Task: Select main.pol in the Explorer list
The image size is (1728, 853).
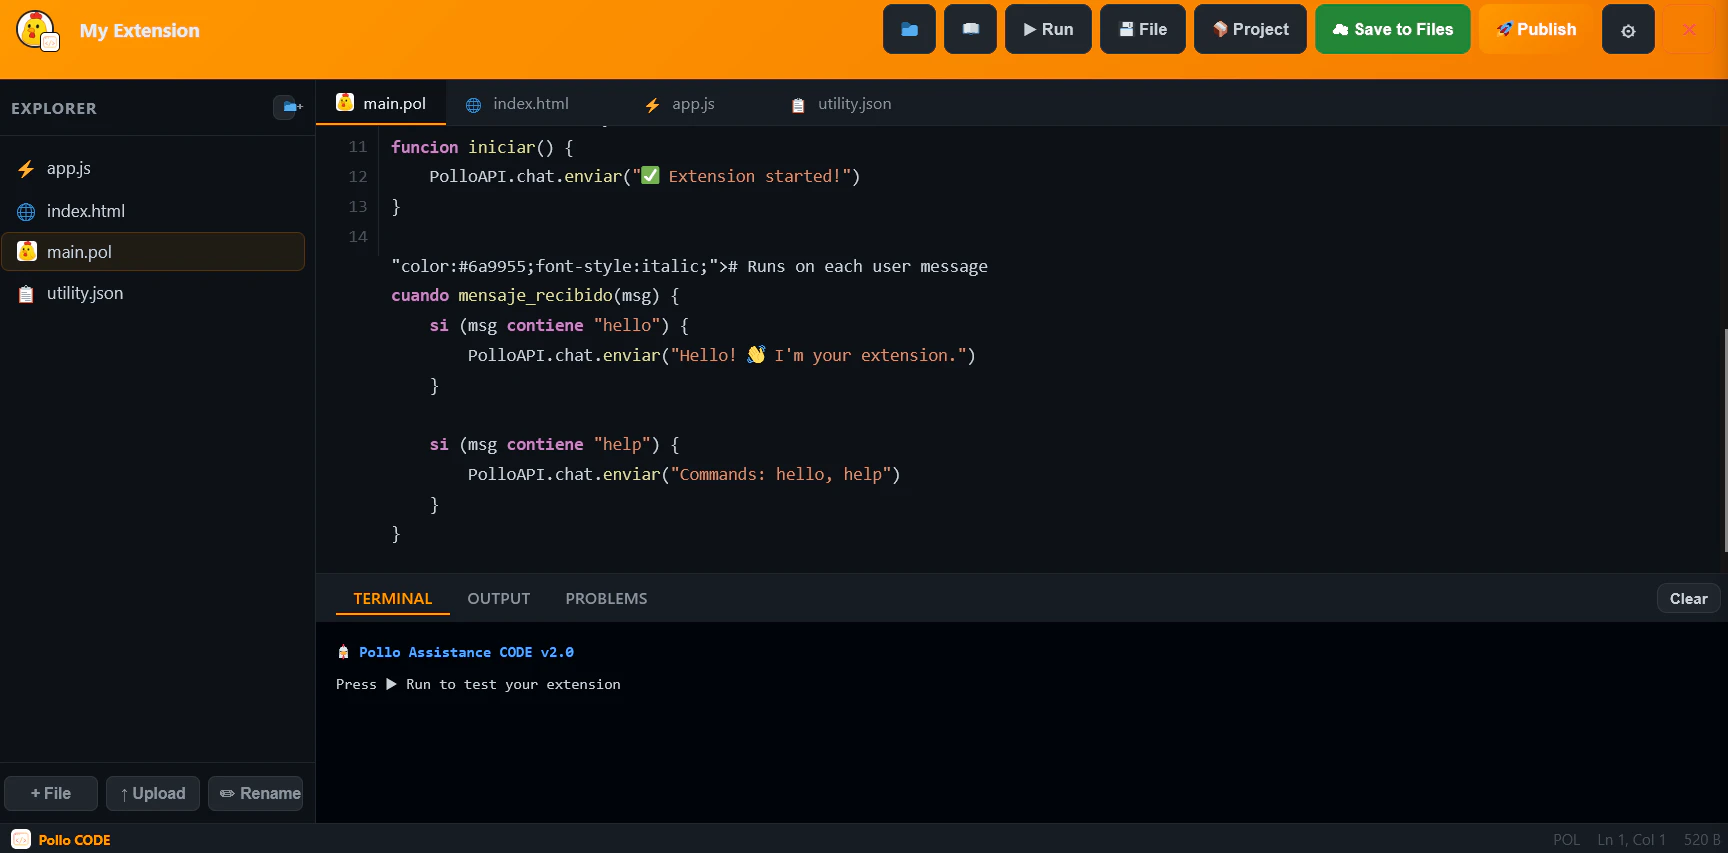Action: point(153,252)
